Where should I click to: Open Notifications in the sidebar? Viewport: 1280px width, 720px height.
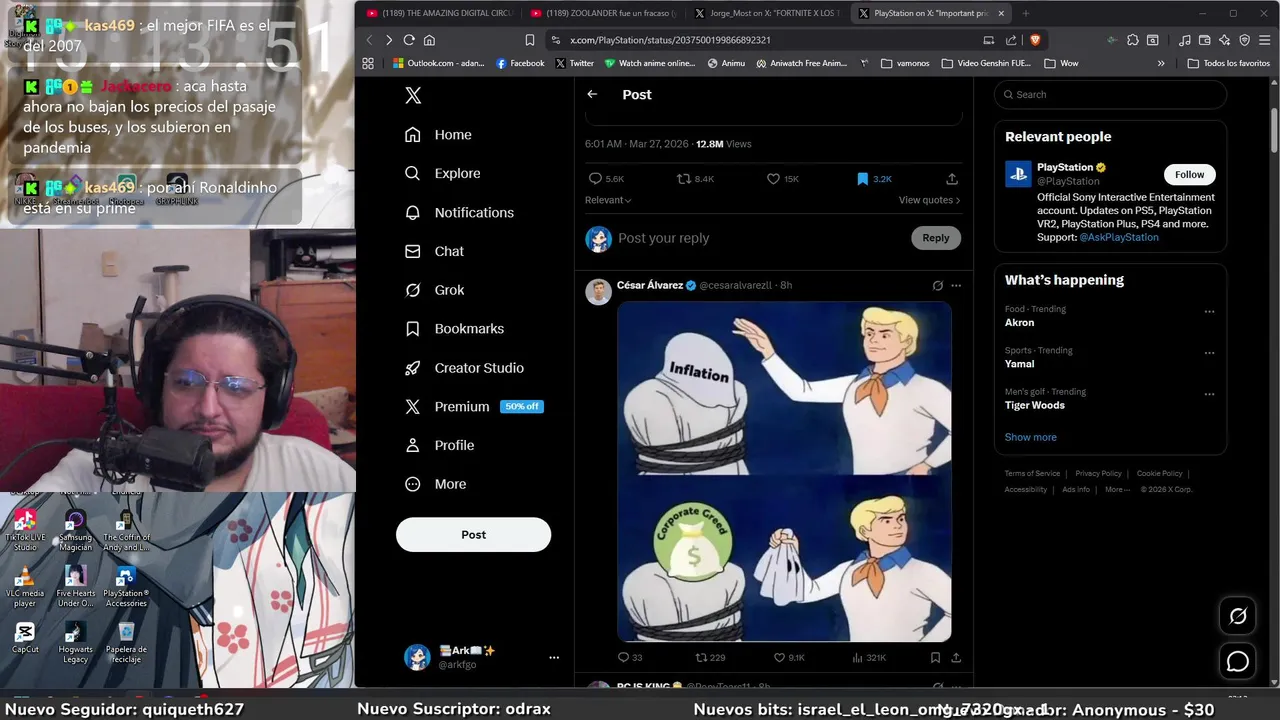tap(459, 212)
